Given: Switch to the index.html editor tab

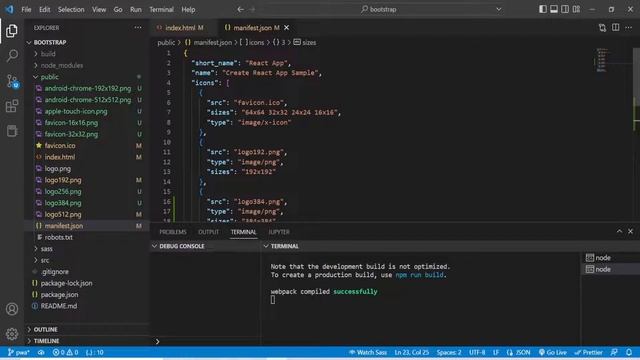Looking at the screenshot, I should pyautogui.click(x=184, y=28).
